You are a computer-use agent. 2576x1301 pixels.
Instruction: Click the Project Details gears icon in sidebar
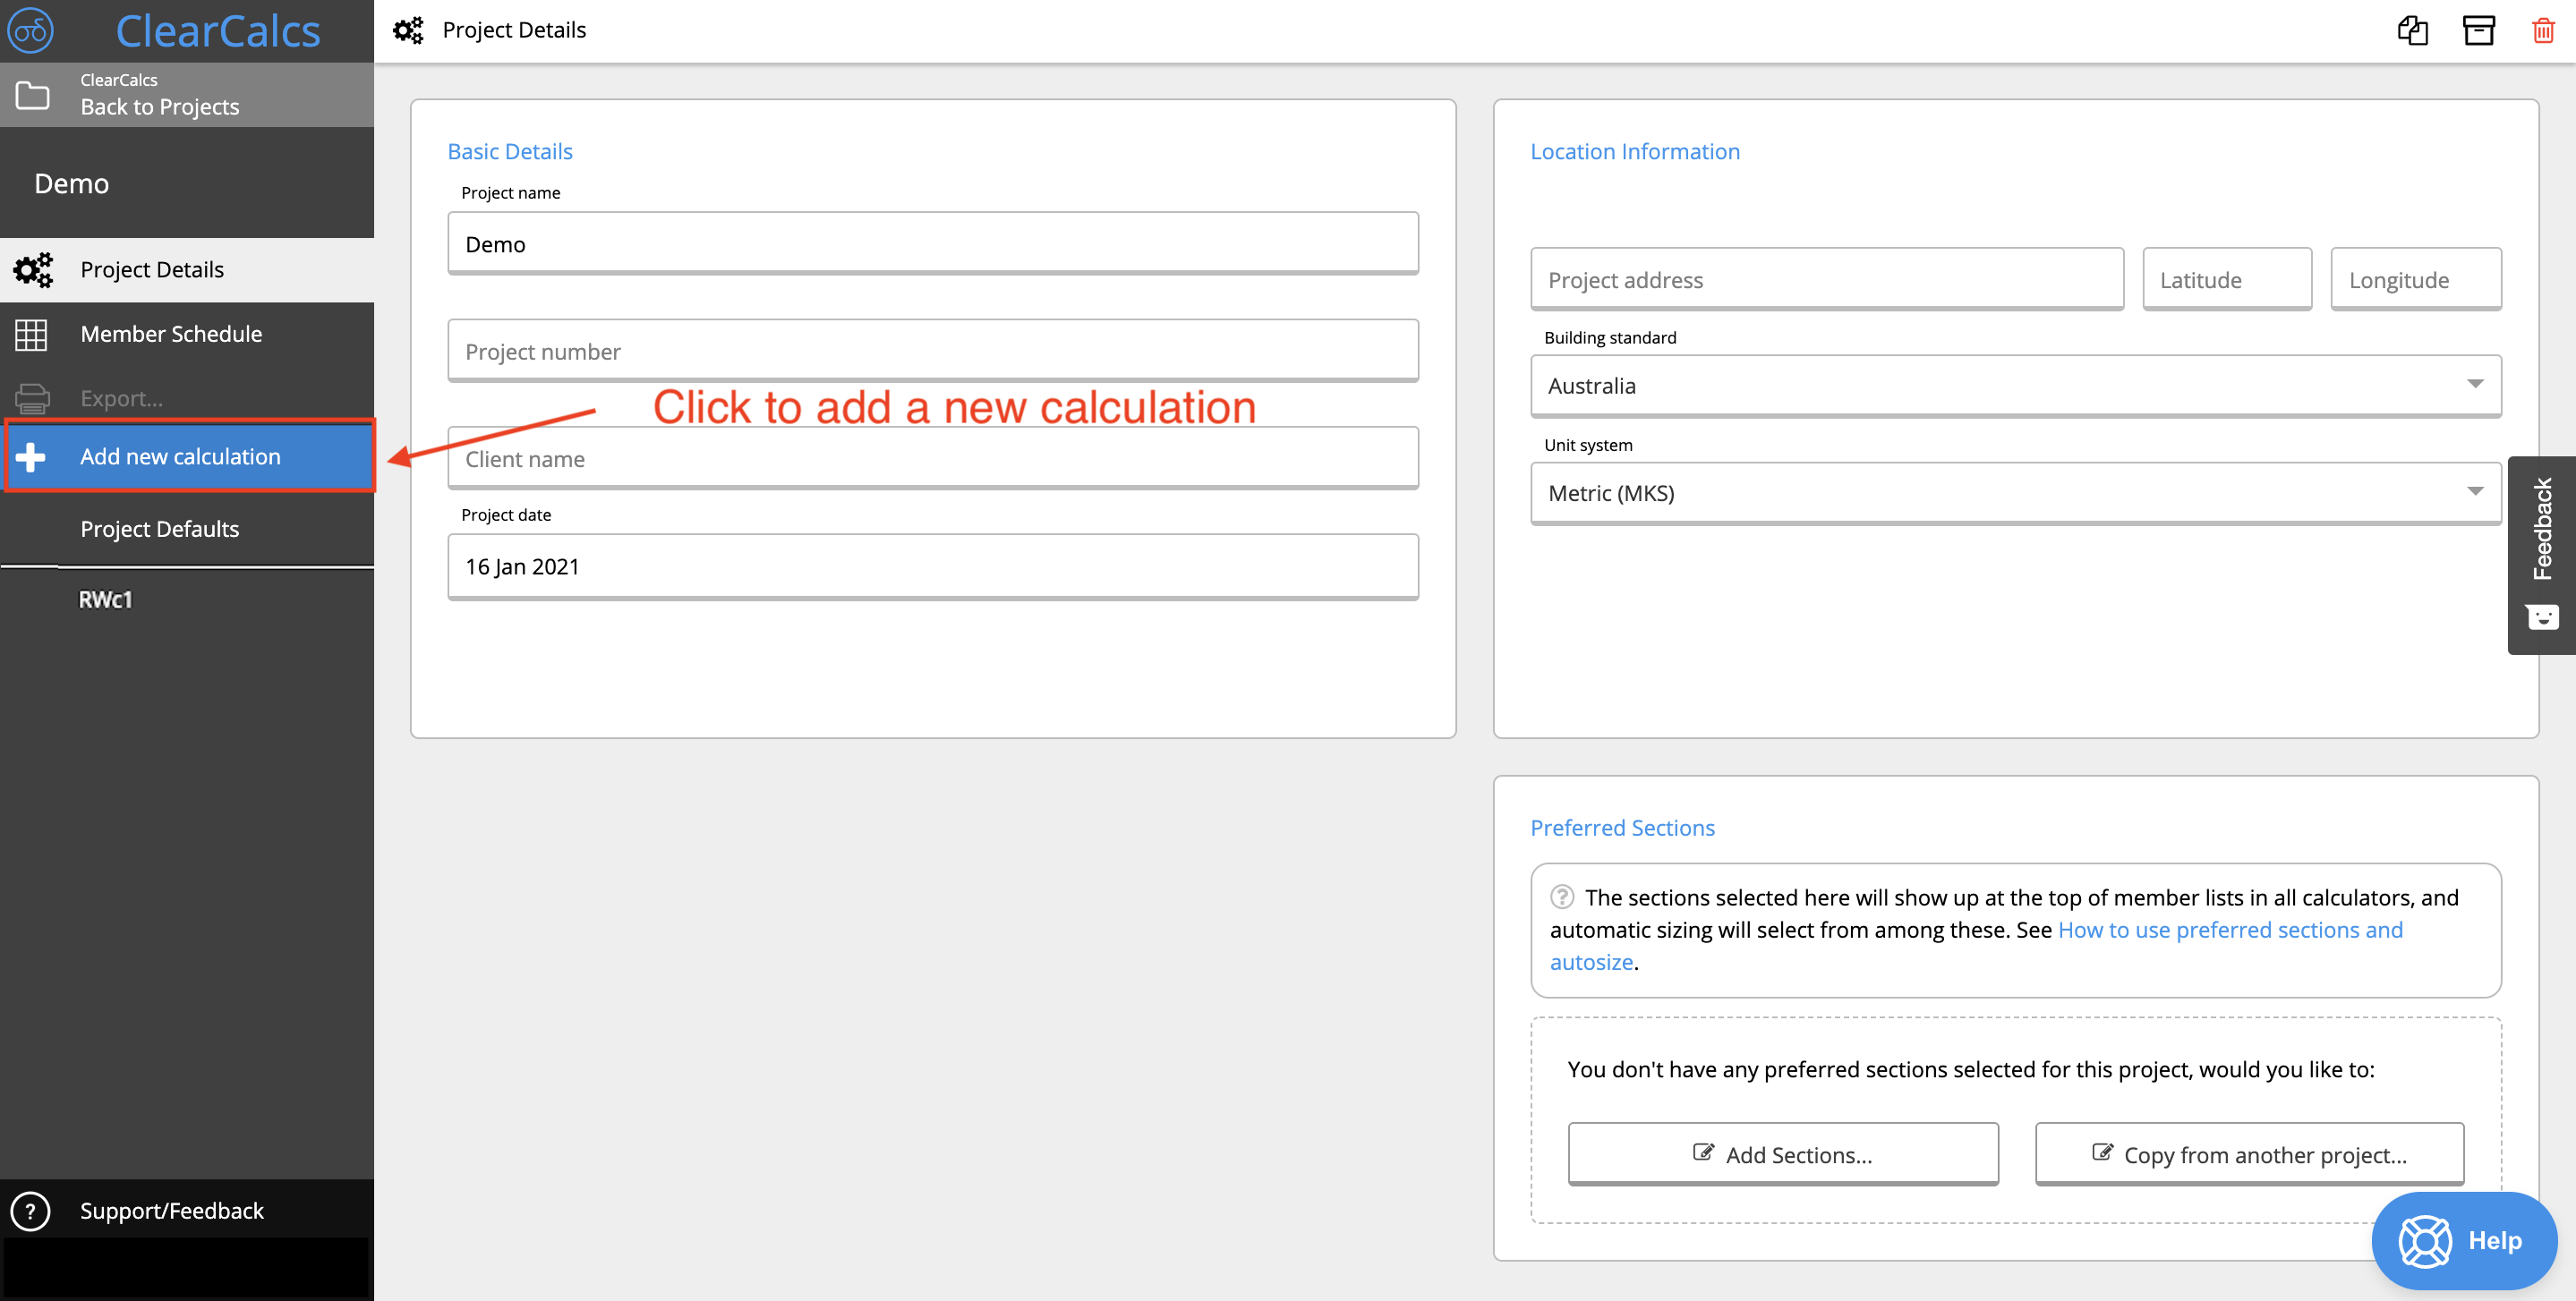point(33,270)
